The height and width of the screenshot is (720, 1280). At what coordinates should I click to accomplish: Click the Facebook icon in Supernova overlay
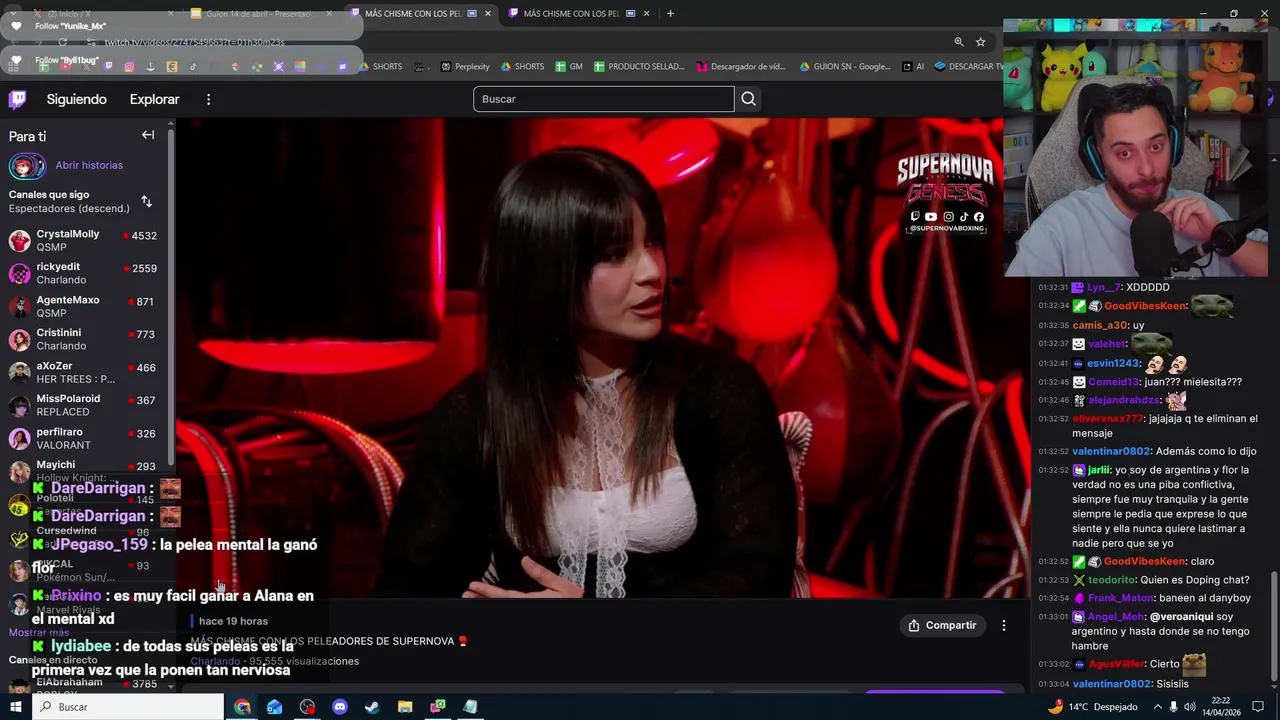pyautogui.click(x=979, y=217)
